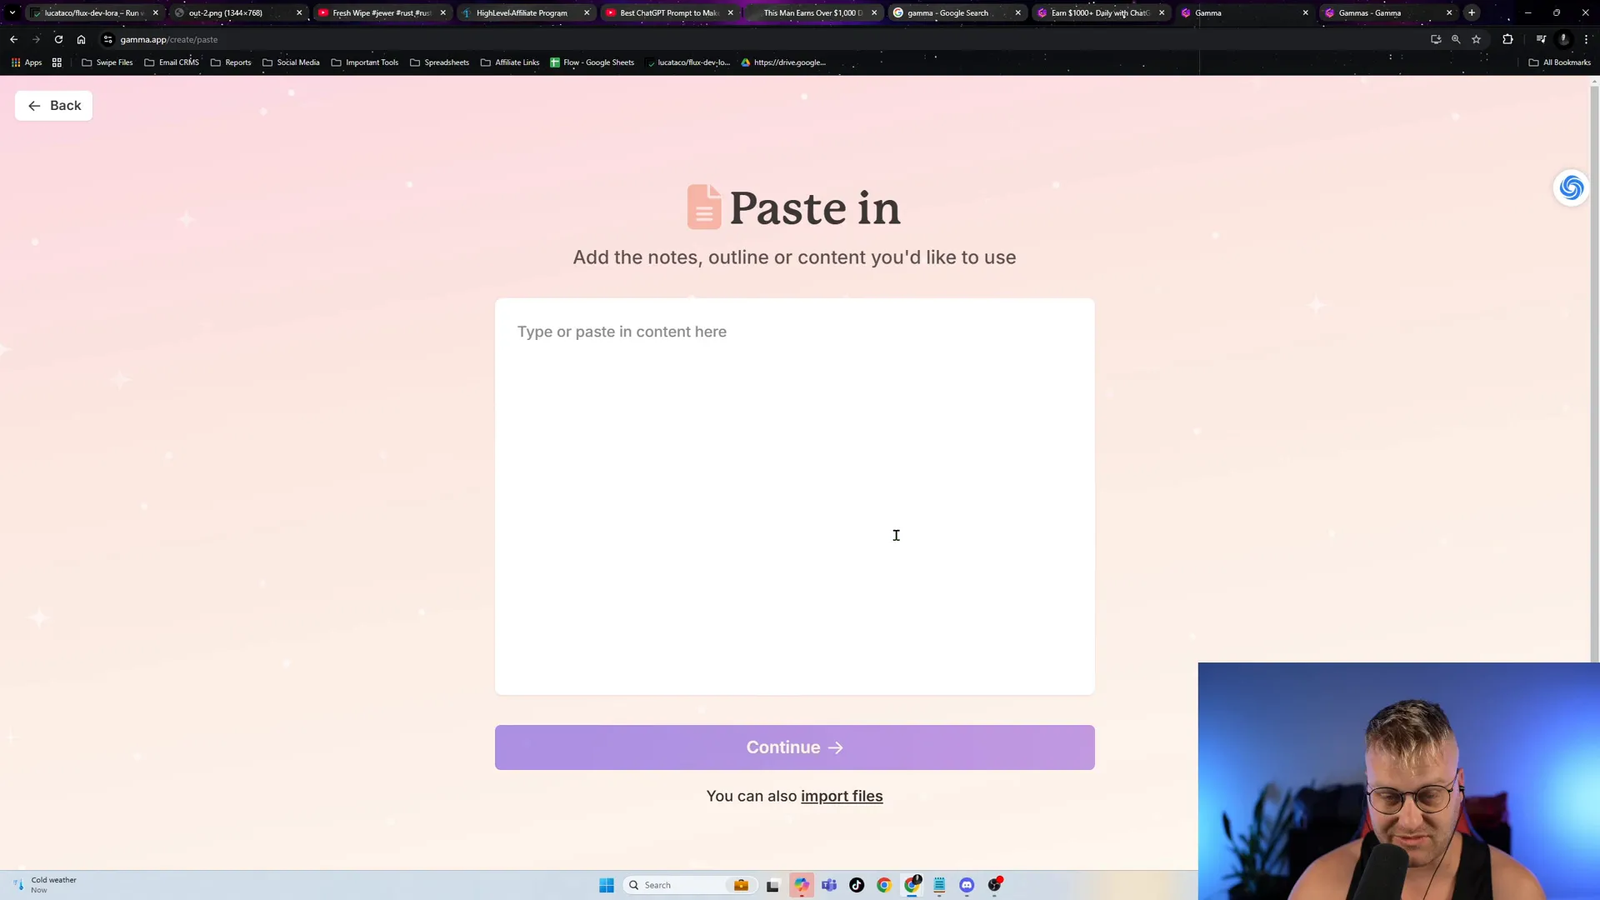The image size is (1600, 900).
Task: Open Important Tools bookmark folder
Action: tap(365, 62)
